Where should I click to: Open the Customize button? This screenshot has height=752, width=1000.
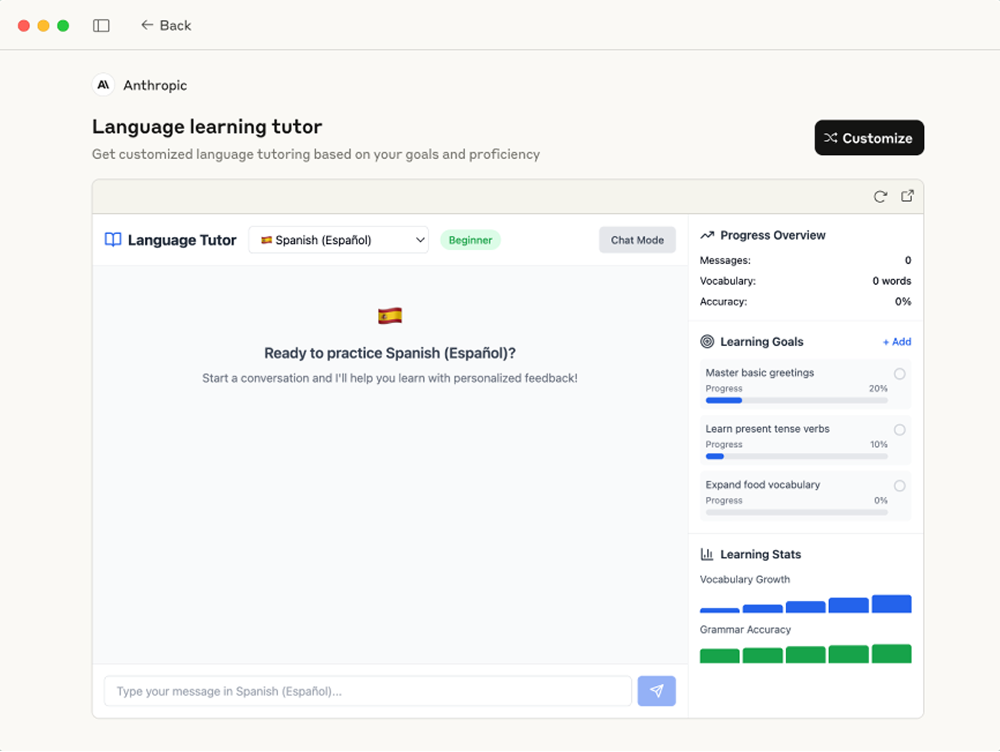tap(869, 138)
